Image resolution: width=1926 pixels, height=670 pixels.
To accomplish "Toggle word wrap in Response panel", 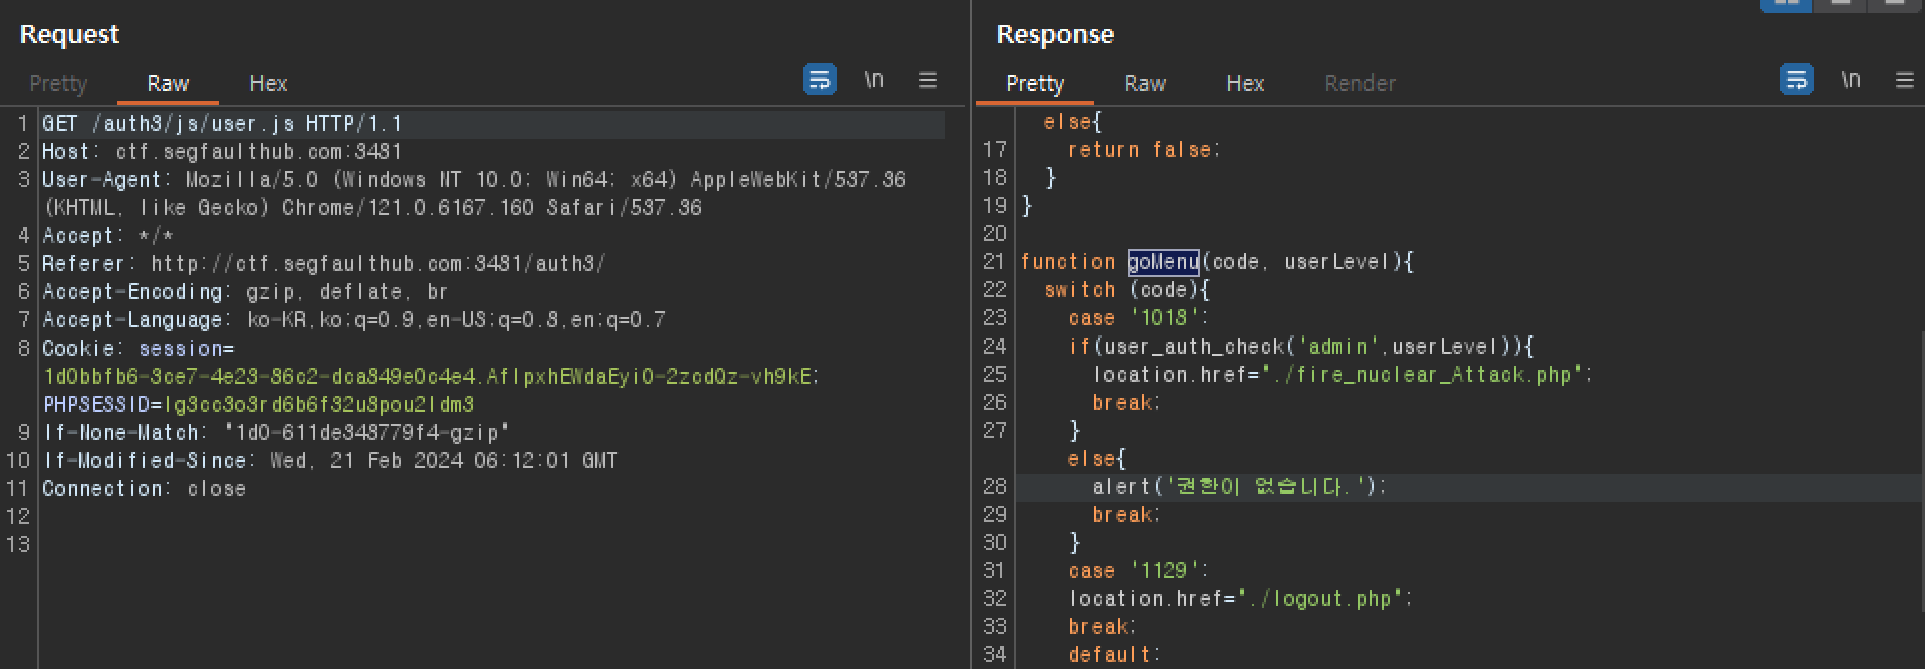I will tap(1797, 79).
